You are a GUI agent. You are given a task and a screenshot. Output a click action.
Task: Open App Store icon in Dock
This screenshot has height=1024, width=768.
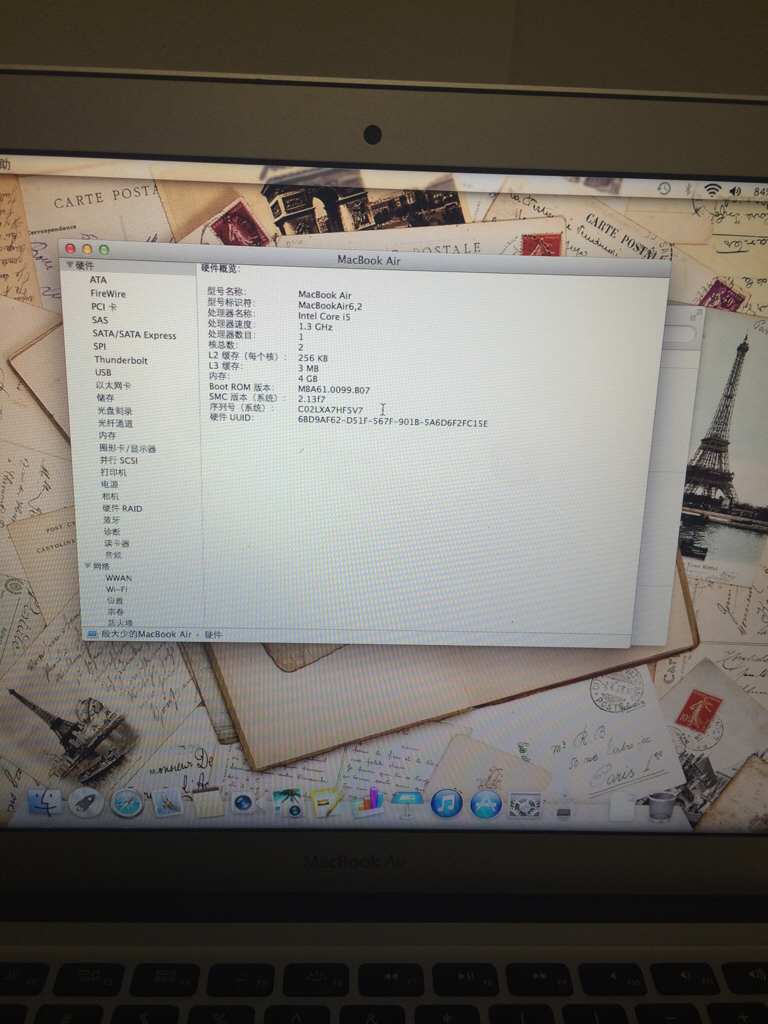[486, 805]
